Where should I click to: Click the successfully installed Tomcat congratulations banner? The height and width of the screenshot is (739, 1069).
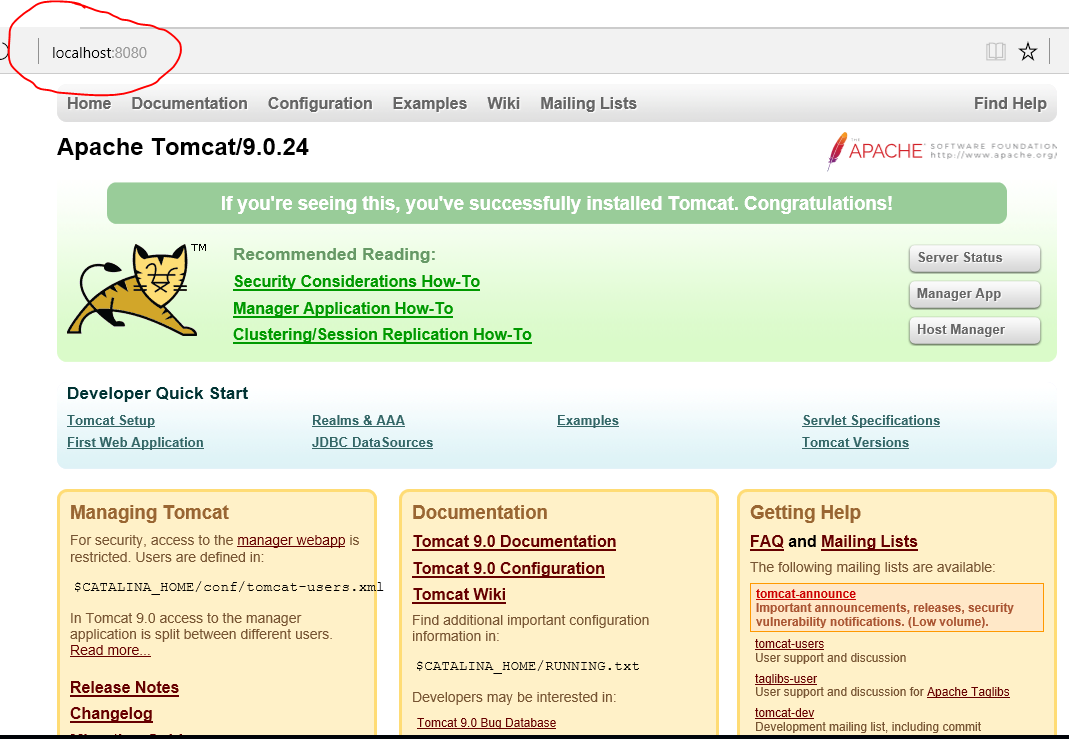point(556,203)
